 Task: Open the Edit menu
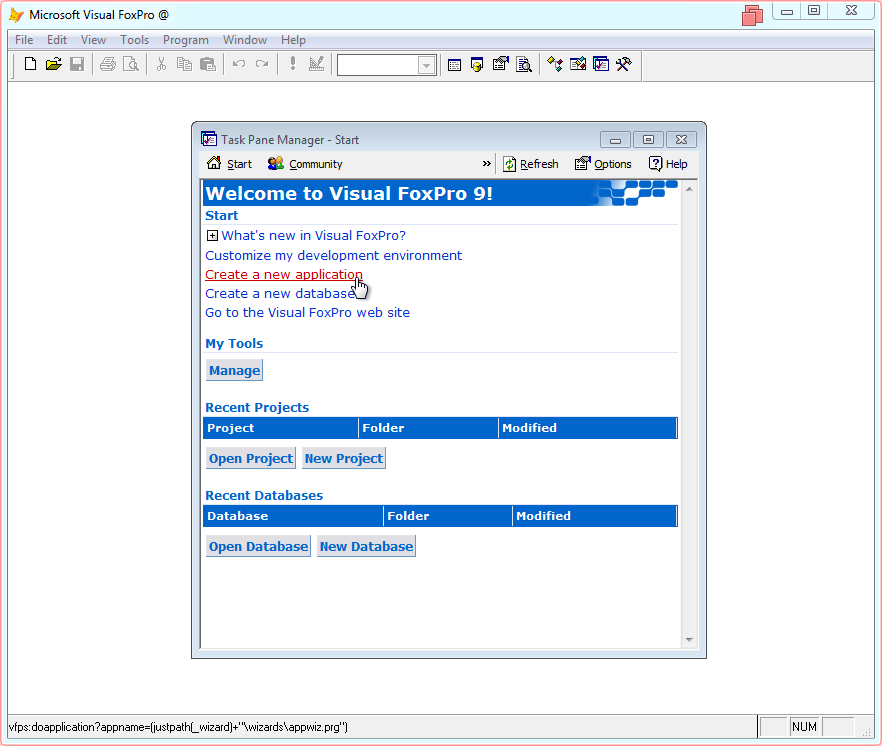57,40
